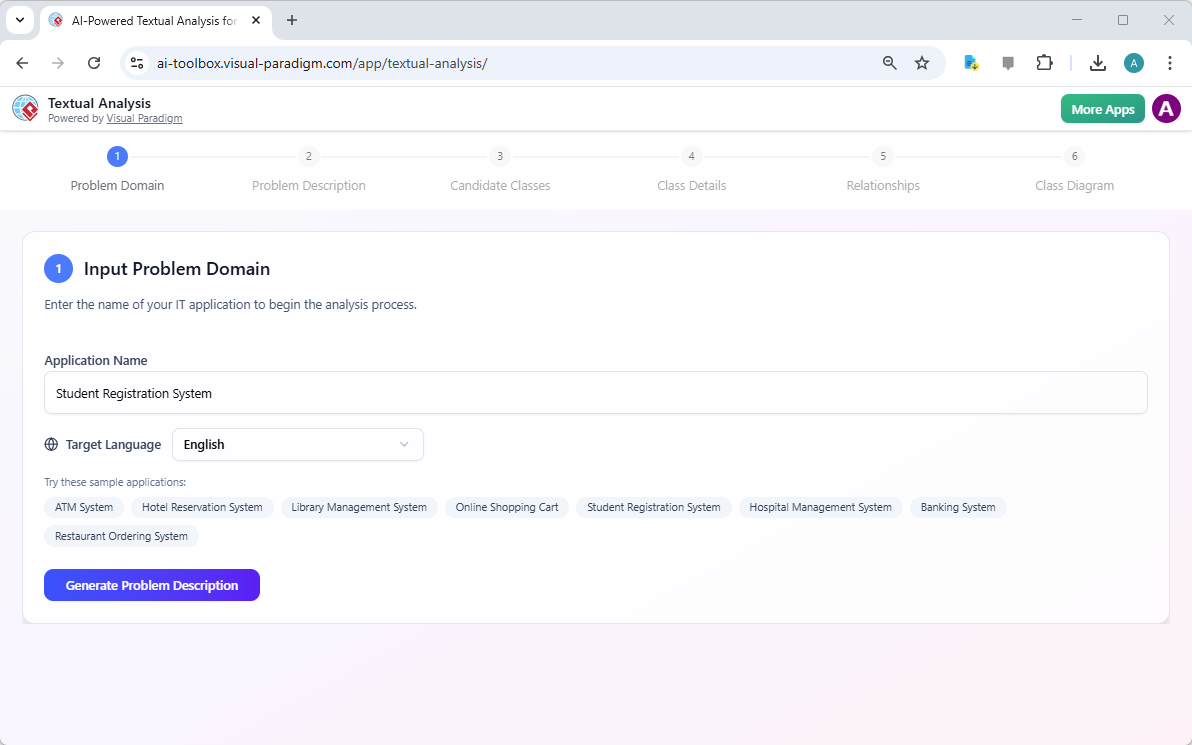This screenshot has width=1192, height=745.
Task: Click the Visual Paradigm Textual Analysis logo
Action: [25, 108]
